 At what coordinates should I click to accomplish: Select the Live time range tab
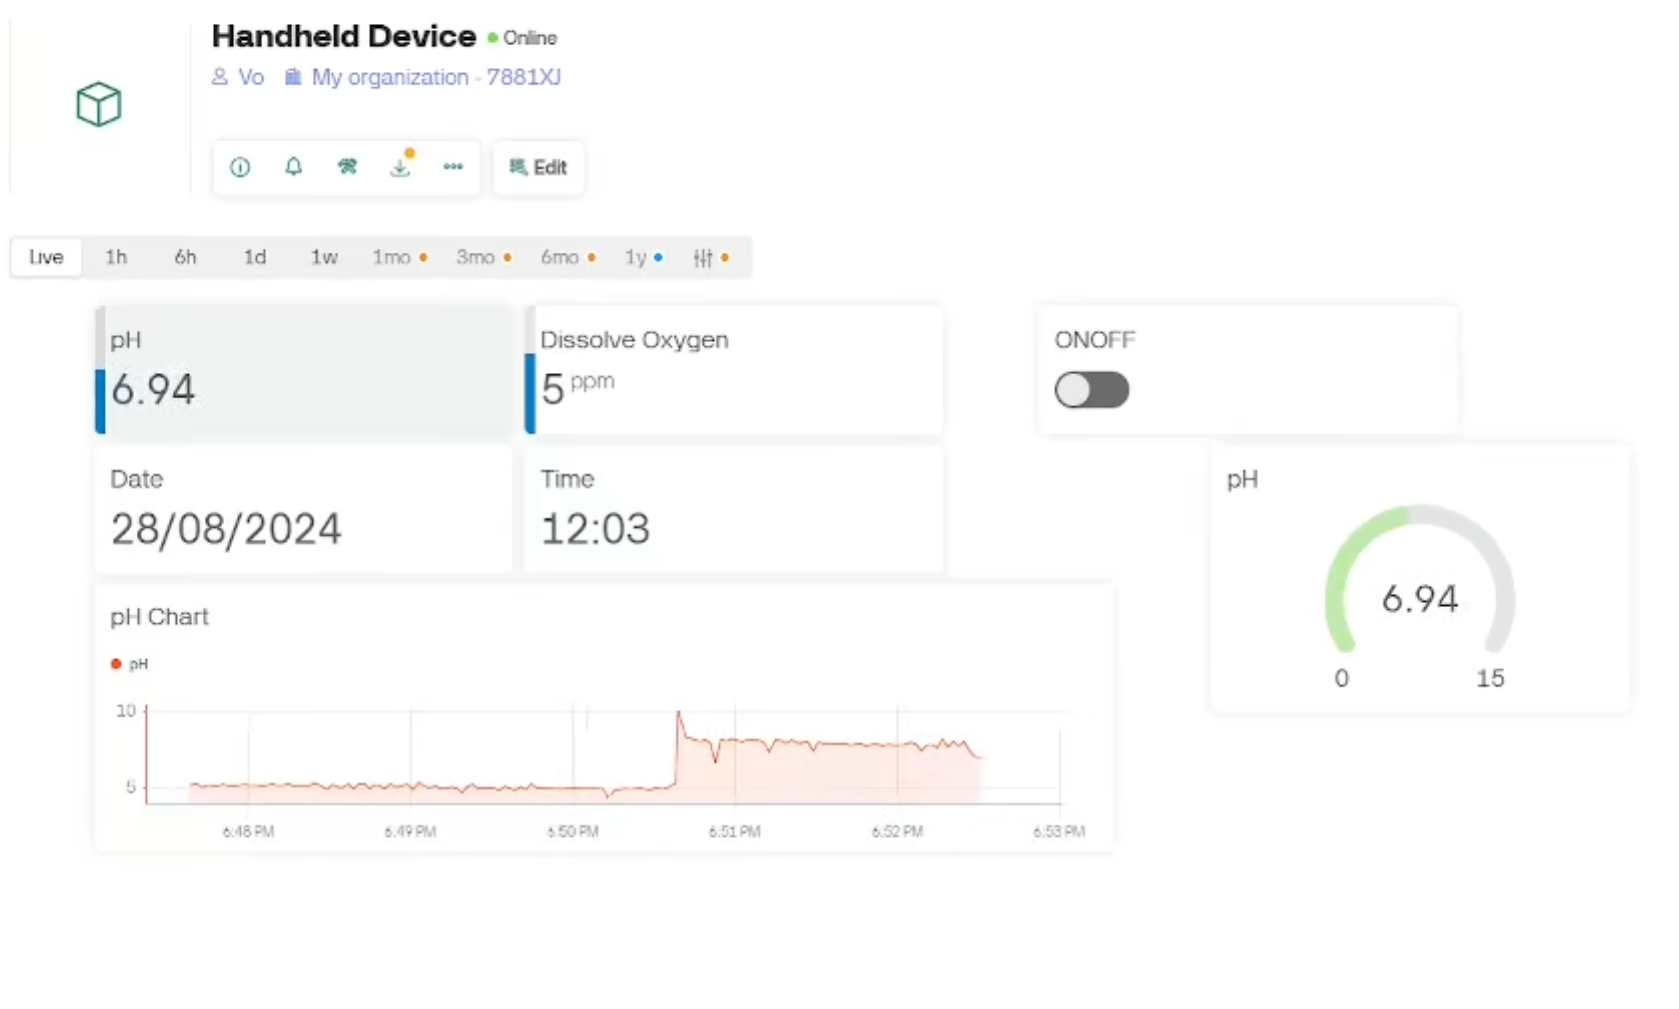(x=46, y=257)
